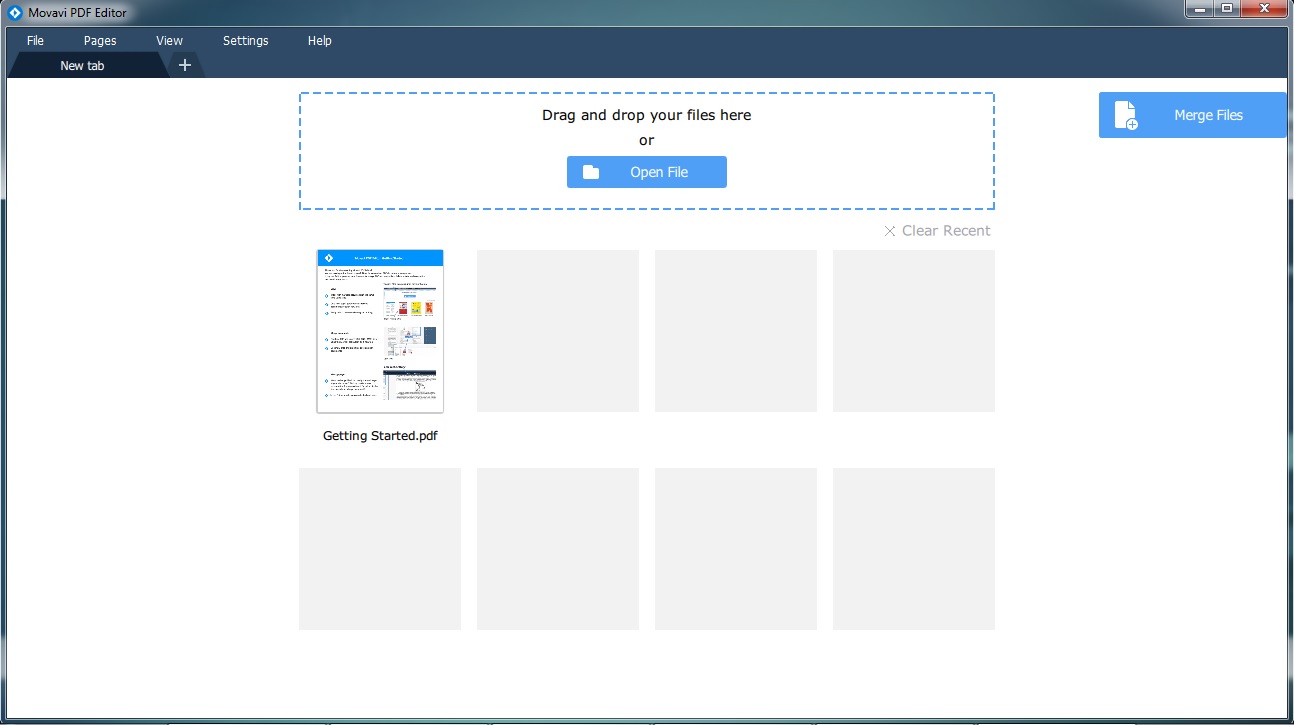The width and height of the screenshot is (1294, 725).
Task: Add a new tab with plus icon
Action: click(x=184, y=65)
